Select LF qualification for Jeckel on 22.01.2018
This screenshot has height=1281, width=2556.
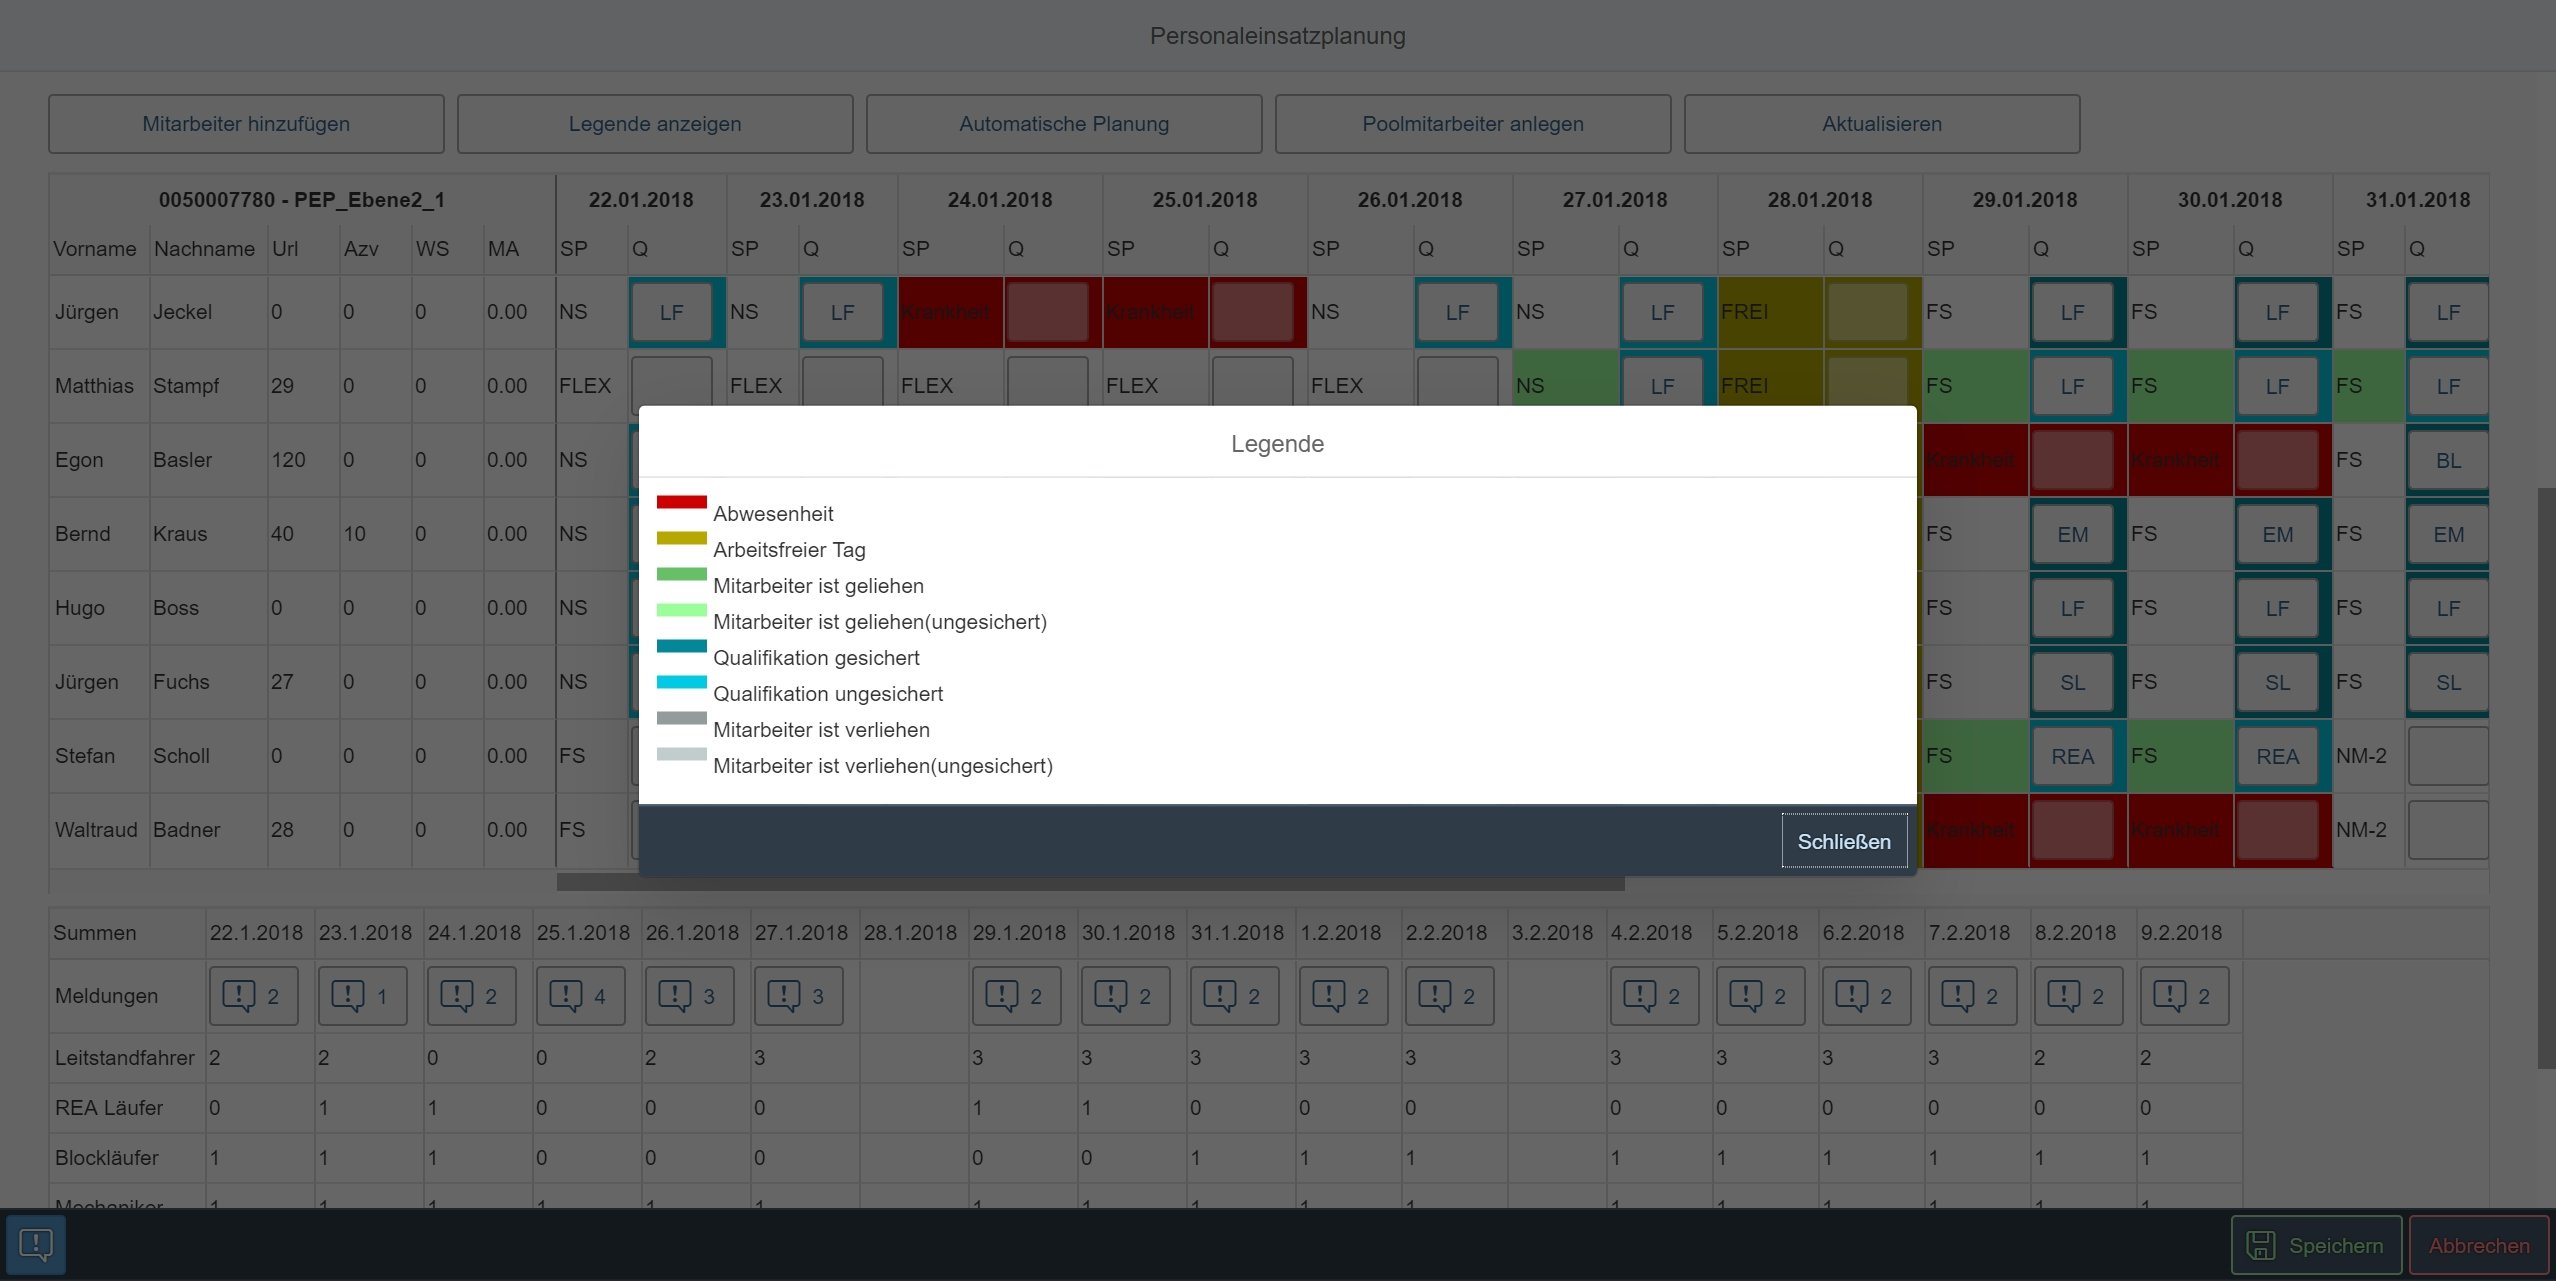[x=671, y=312]
